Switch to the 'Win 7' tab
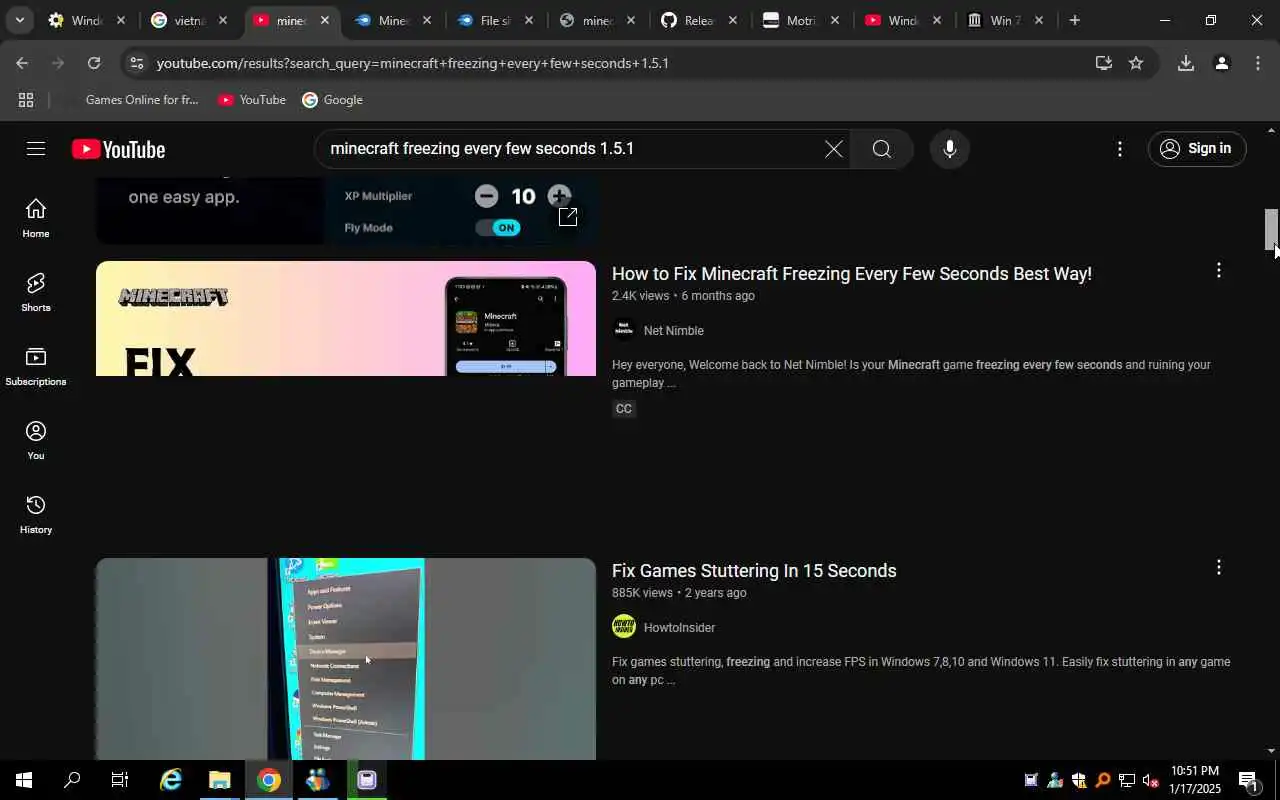 (1003, 20)
